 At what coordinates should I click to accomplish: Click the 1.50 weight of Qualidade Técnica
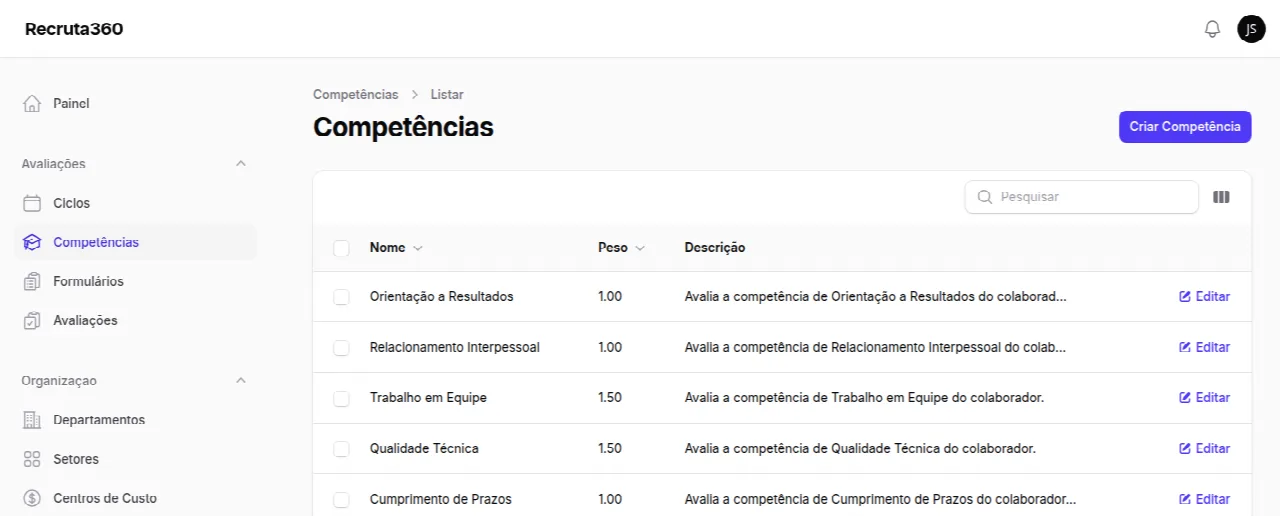coord(610,448)
